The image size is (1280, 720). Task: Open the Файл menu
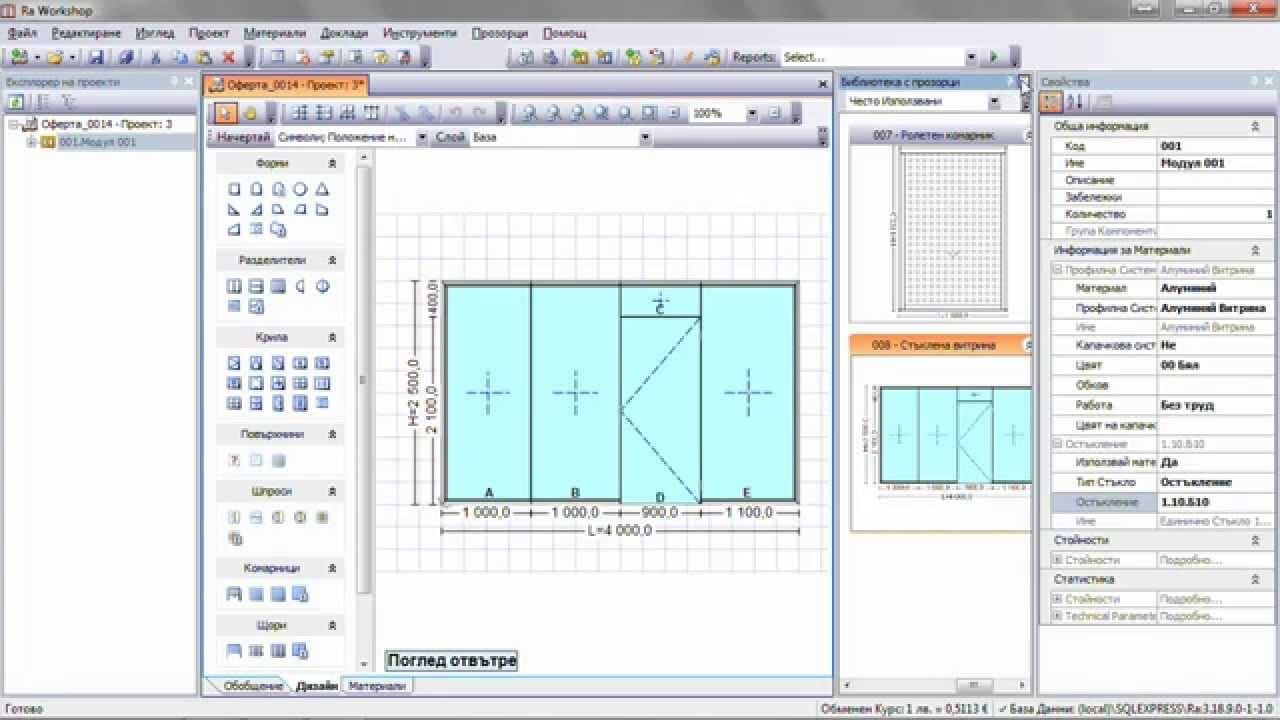pos(21,33)
